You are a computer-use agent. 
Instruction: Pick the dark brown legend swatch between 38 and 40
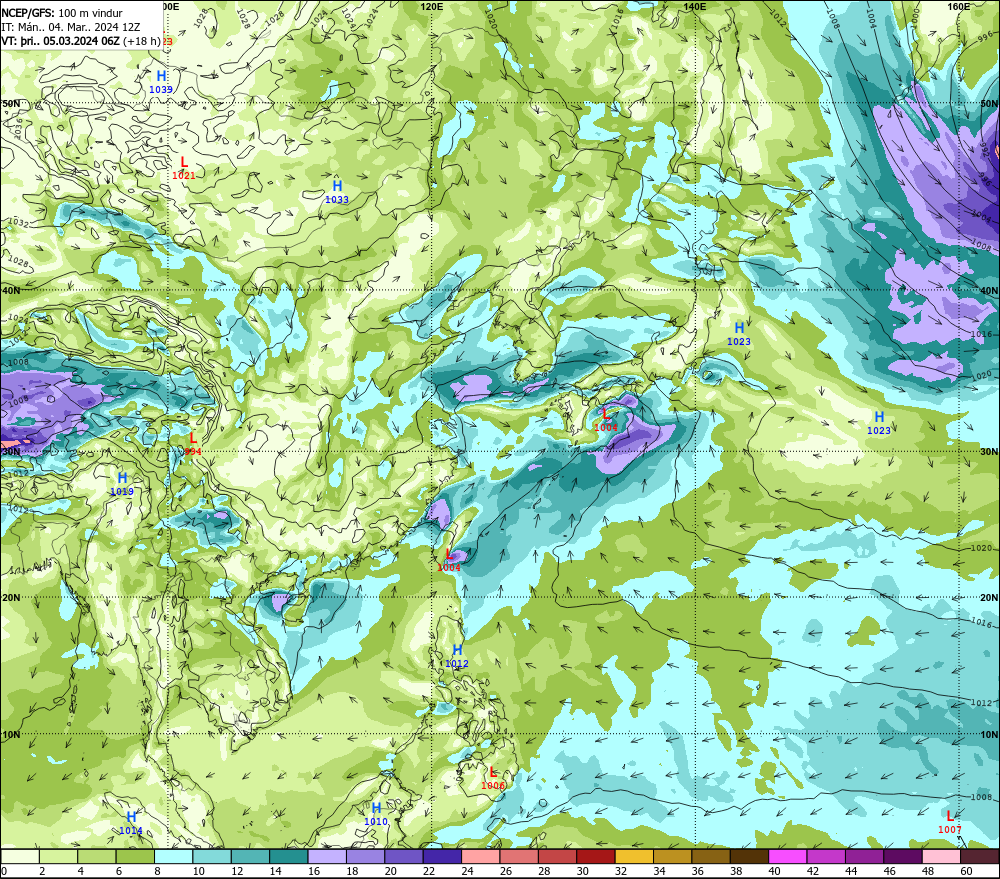(x=749, y=856)
